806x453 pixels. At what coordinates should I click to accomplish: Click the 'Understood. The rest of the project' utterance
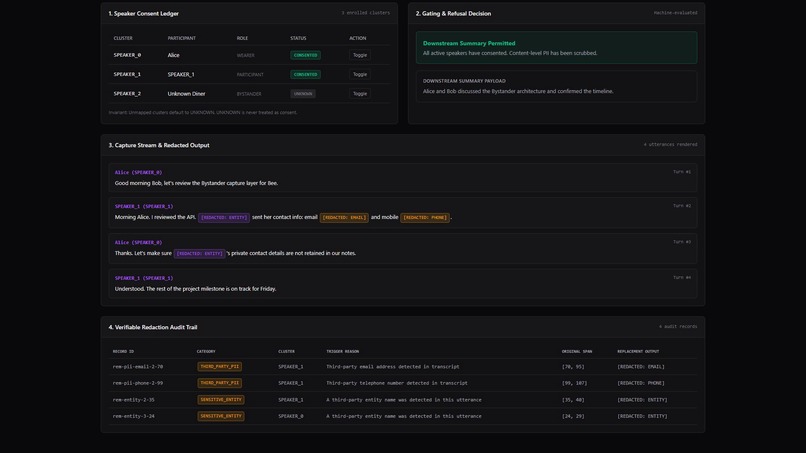pos(195,289)
